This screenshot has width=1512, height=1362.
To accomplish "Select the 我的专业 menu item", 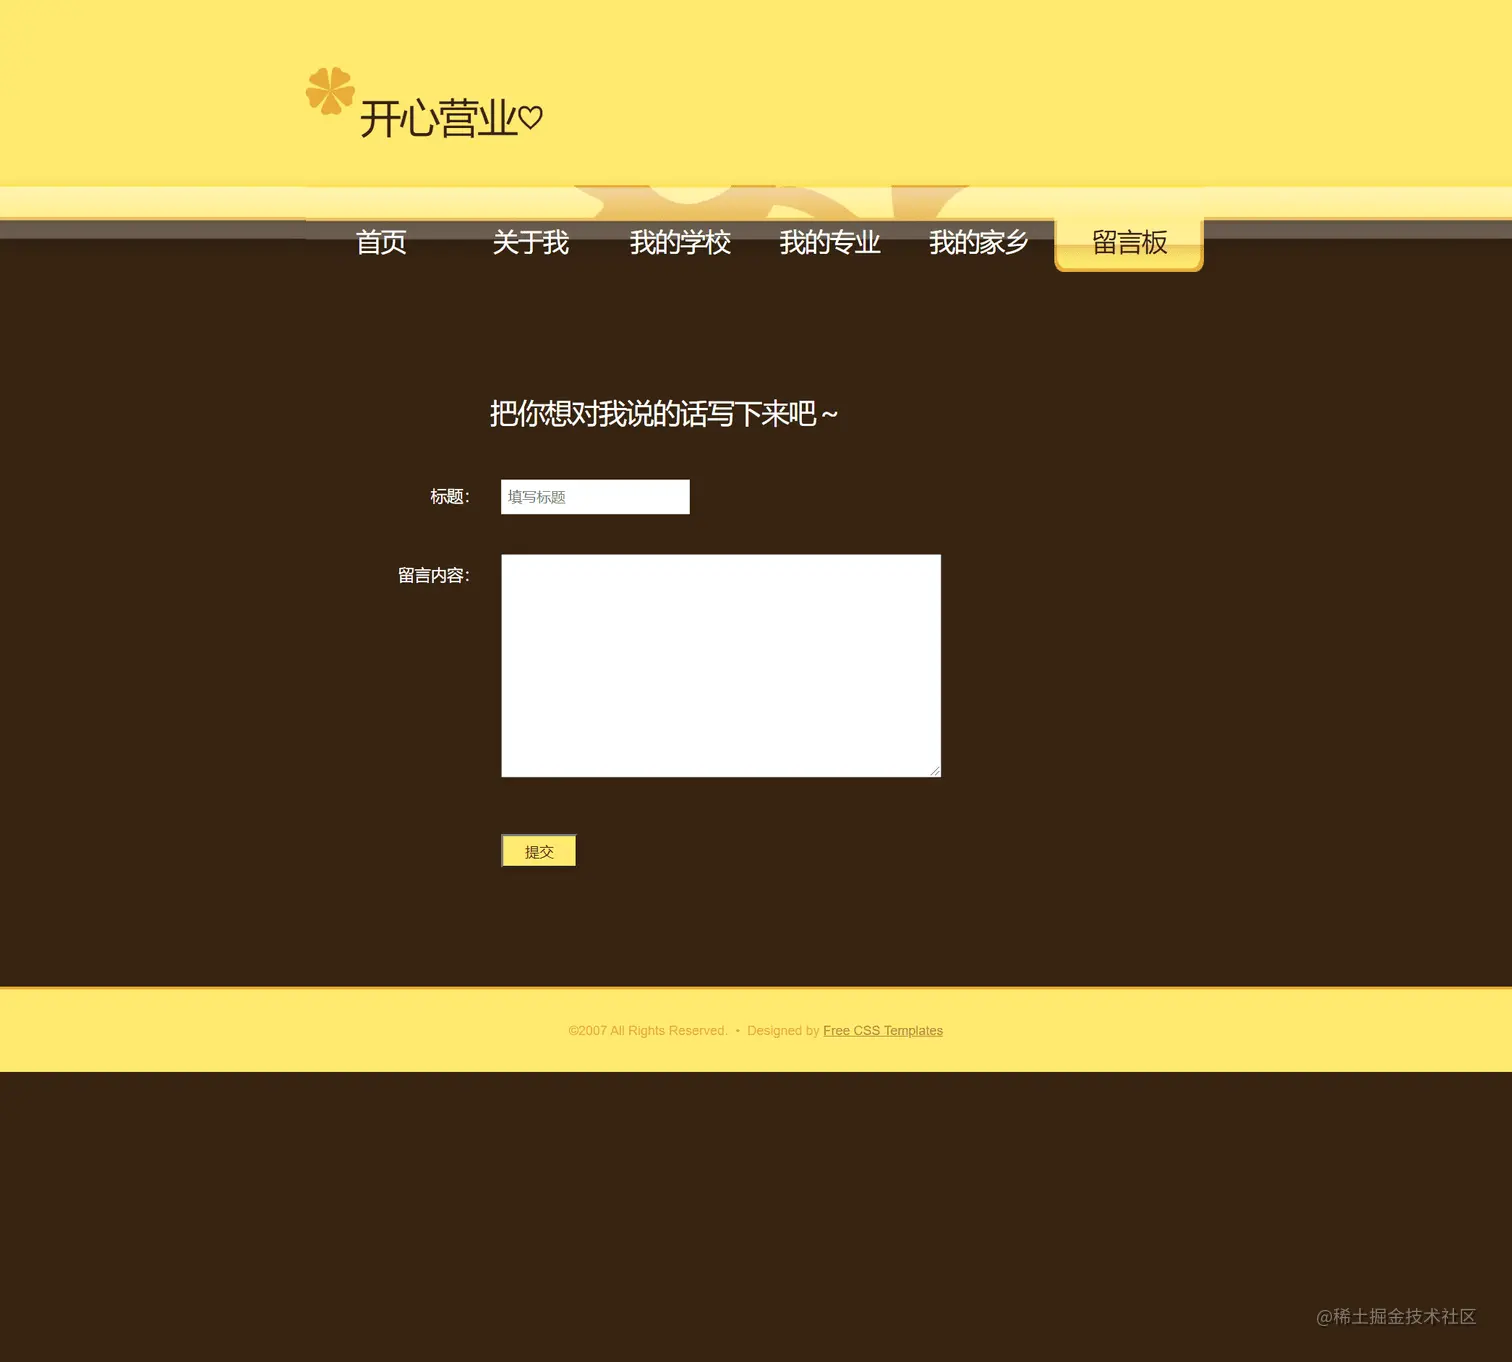I will 830,242.
